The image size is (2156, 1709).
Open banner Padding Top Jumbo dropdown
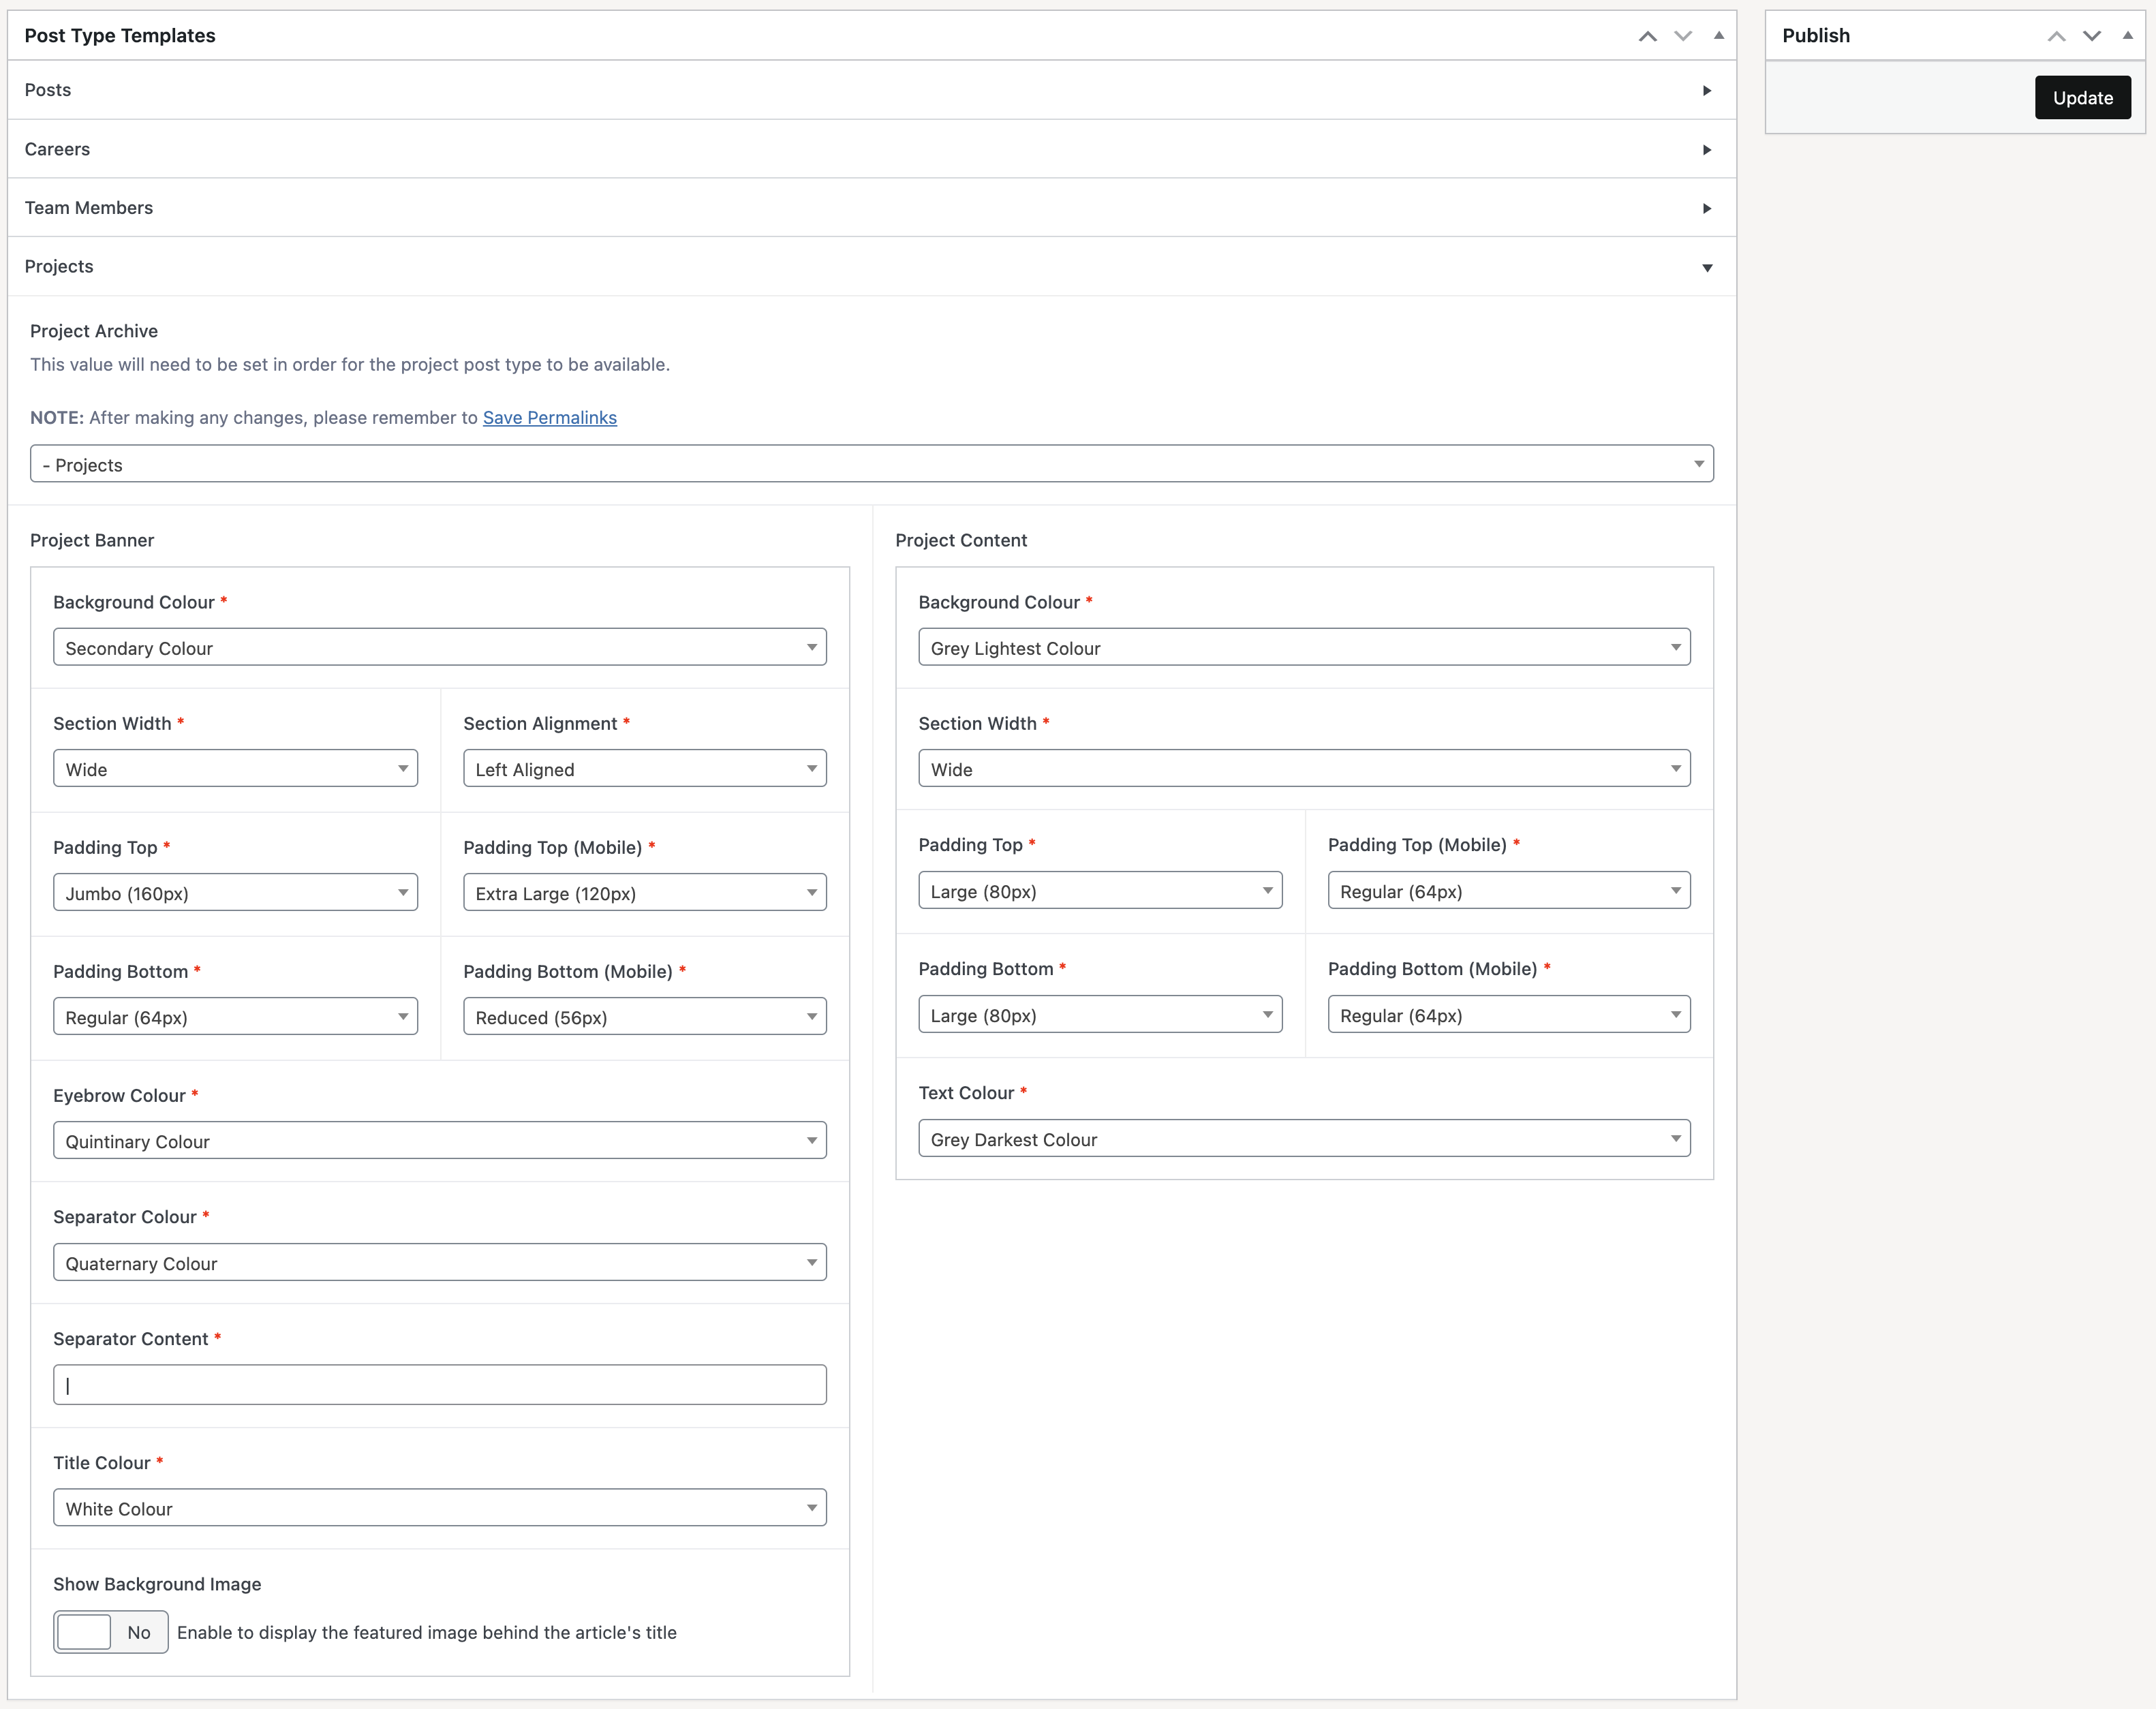coord(235,893)
